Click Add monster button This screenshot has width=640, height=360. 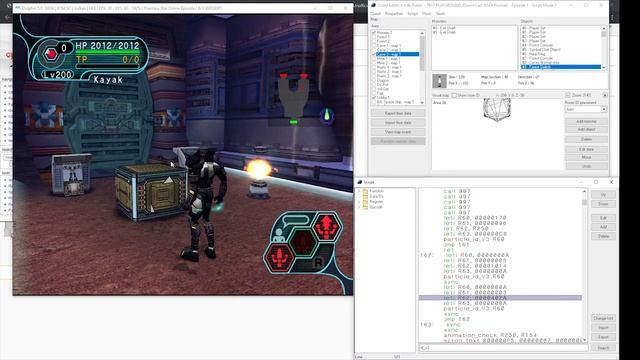click(x=587, y=122)
